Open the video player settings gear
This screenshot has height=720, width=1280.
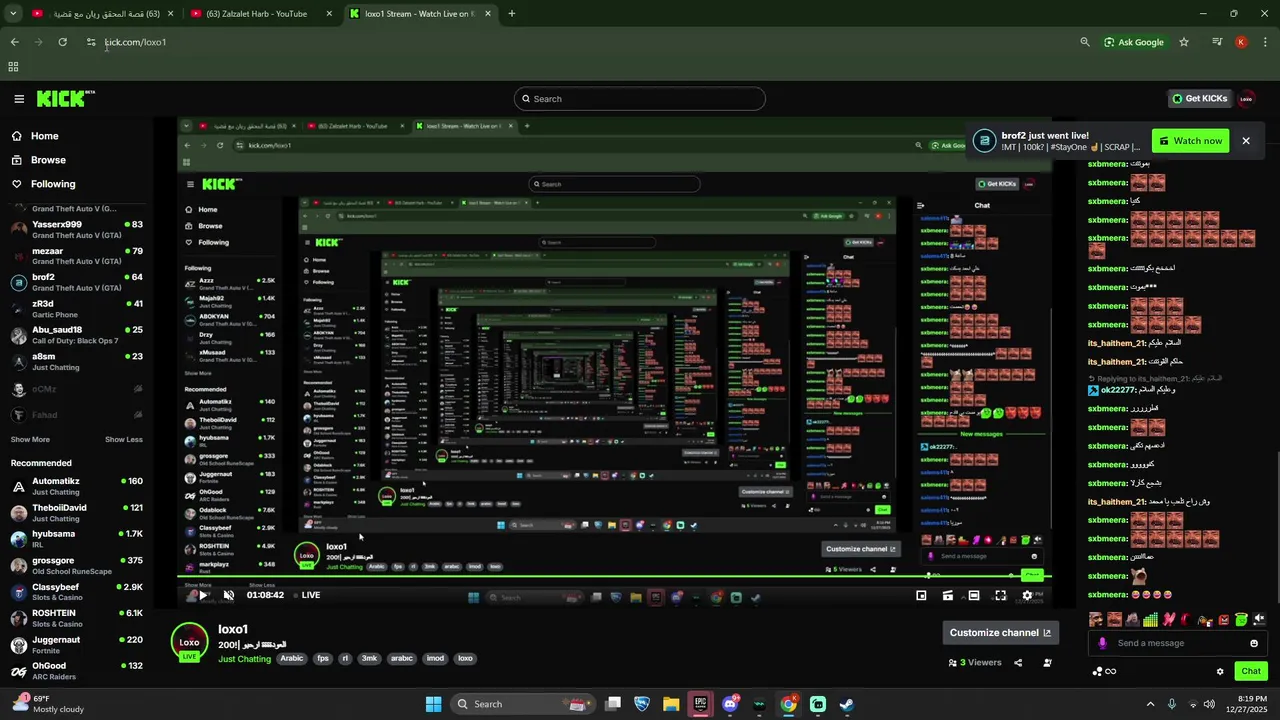point(1026,595)
